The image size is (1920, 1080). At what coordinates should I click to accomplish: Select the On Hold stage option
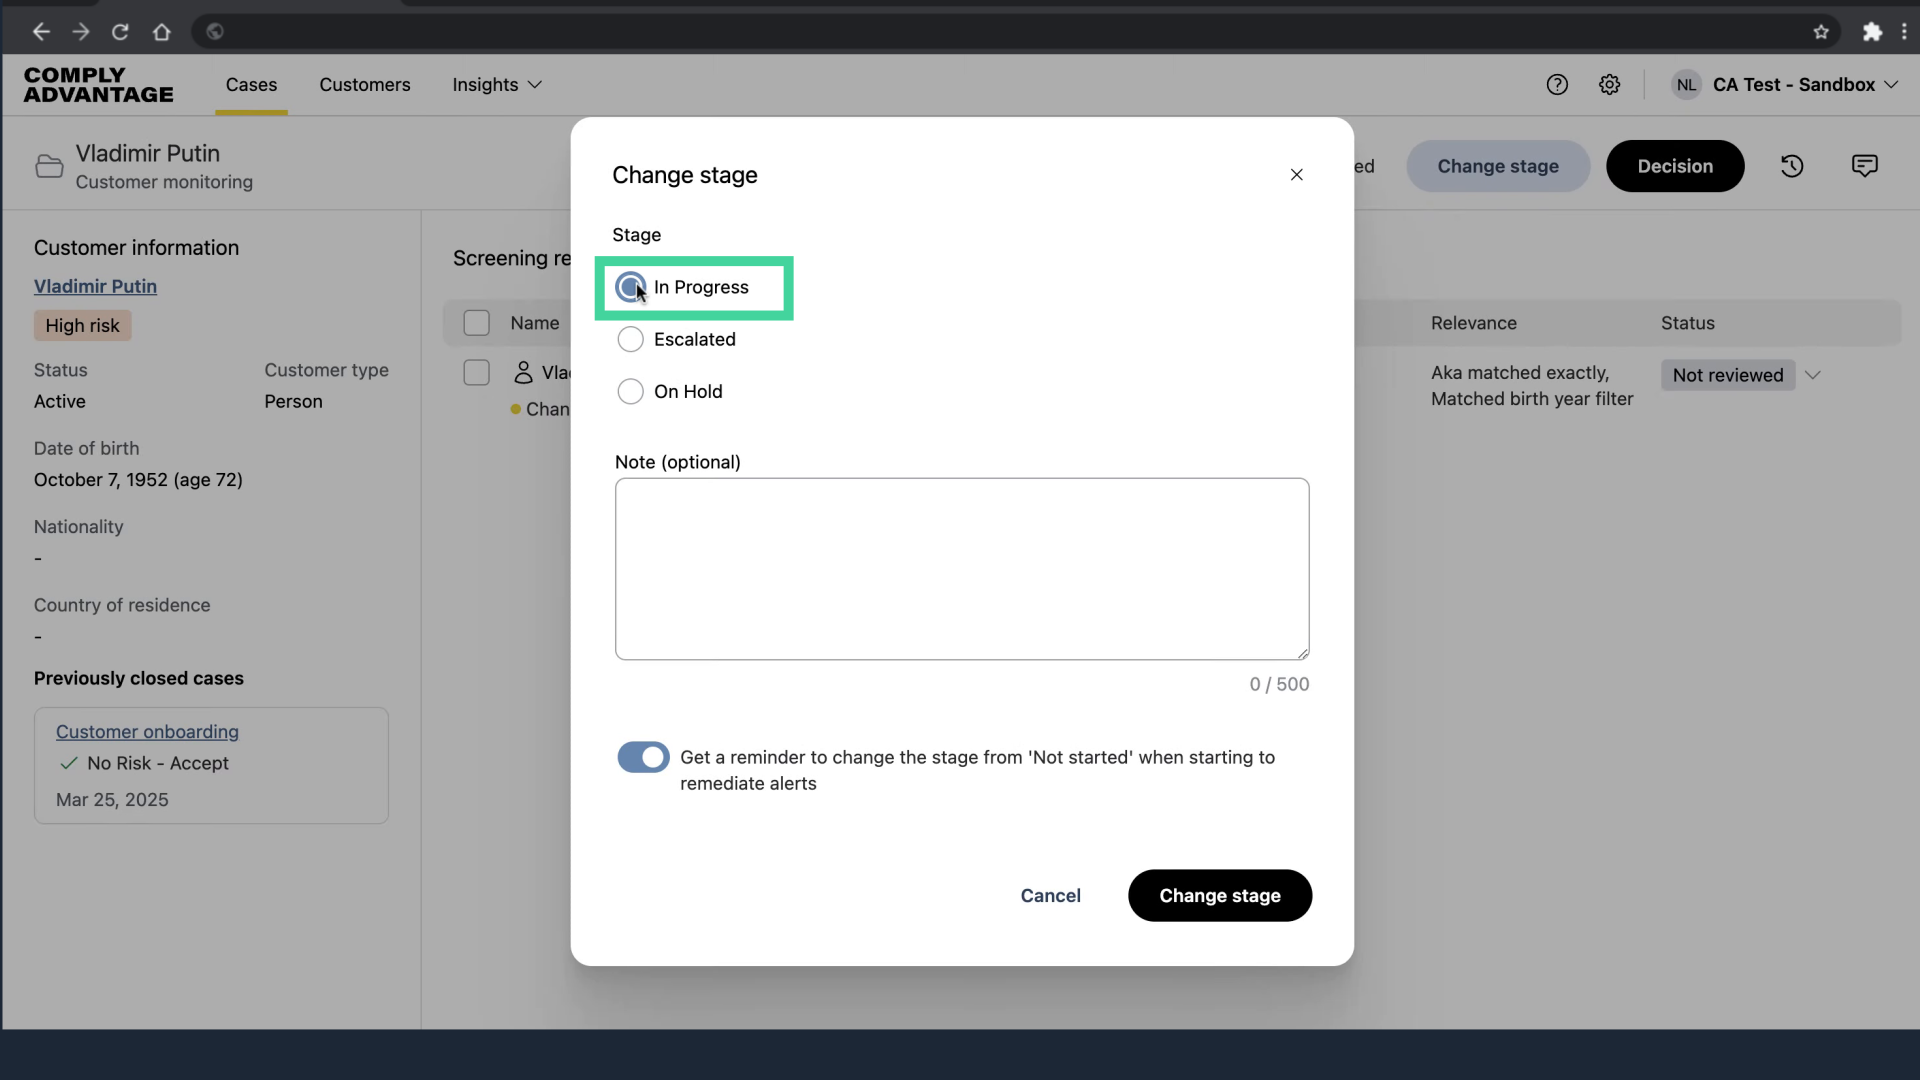[631, 392]
